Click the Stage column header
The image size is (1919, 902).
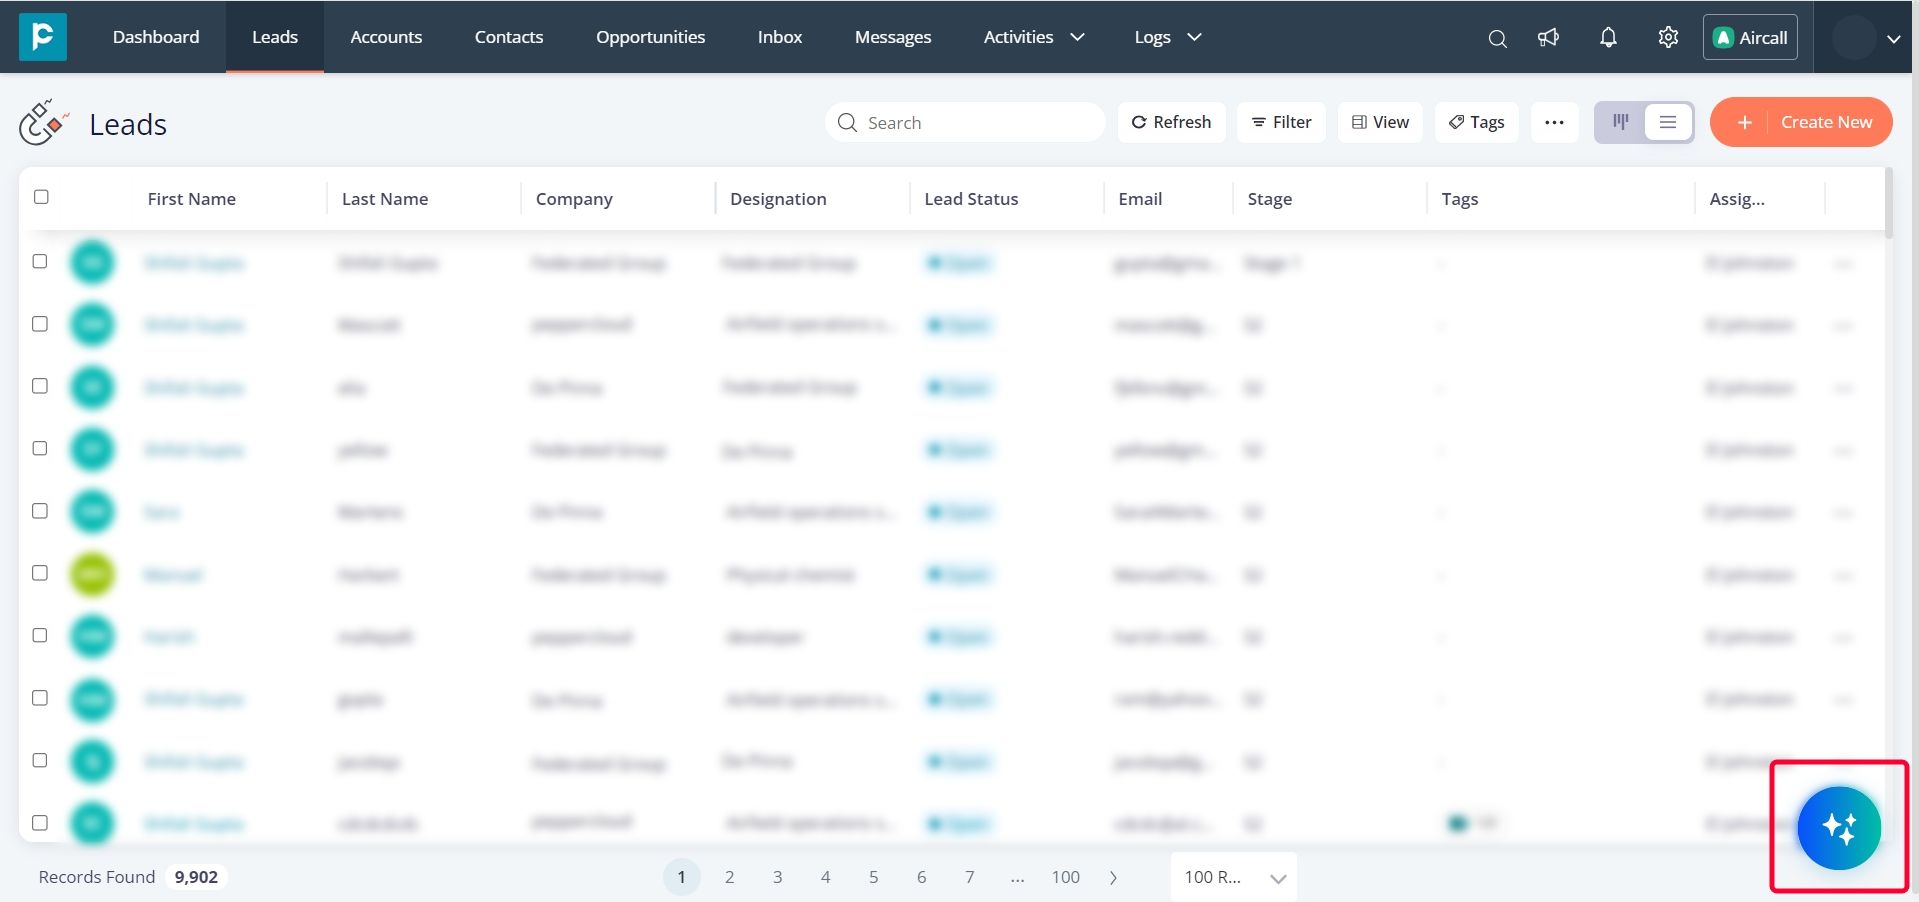[x=1270, y=199]
